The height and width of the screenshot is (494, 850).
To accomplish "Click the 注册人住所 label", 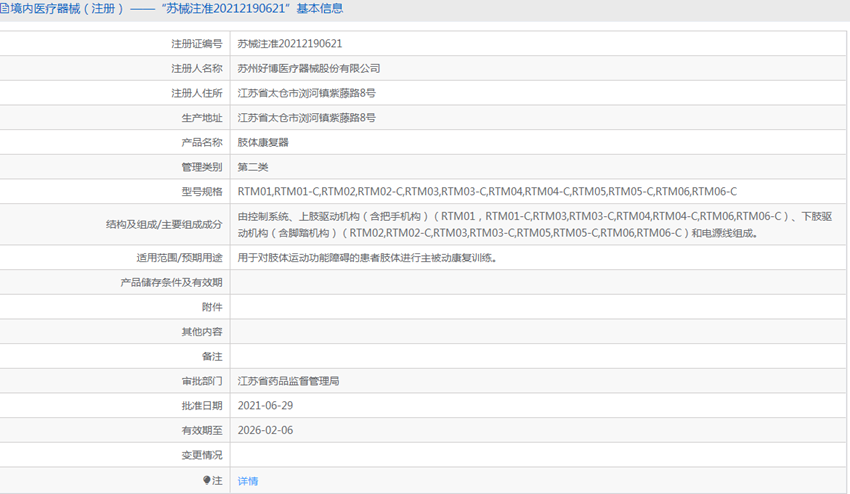I will (197, 93).
